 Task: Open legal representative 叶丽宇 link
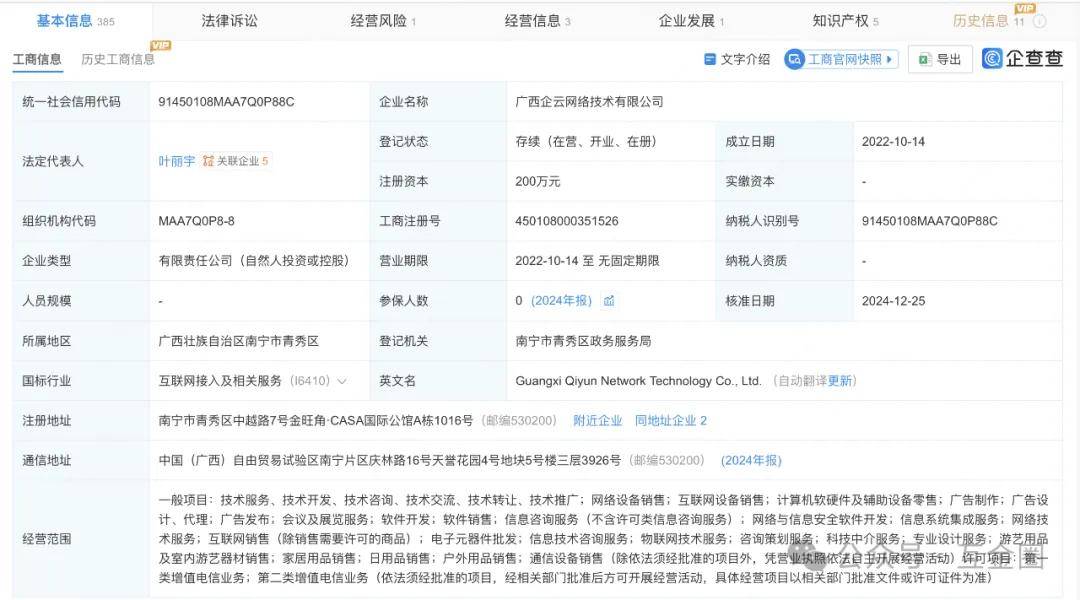177,161
